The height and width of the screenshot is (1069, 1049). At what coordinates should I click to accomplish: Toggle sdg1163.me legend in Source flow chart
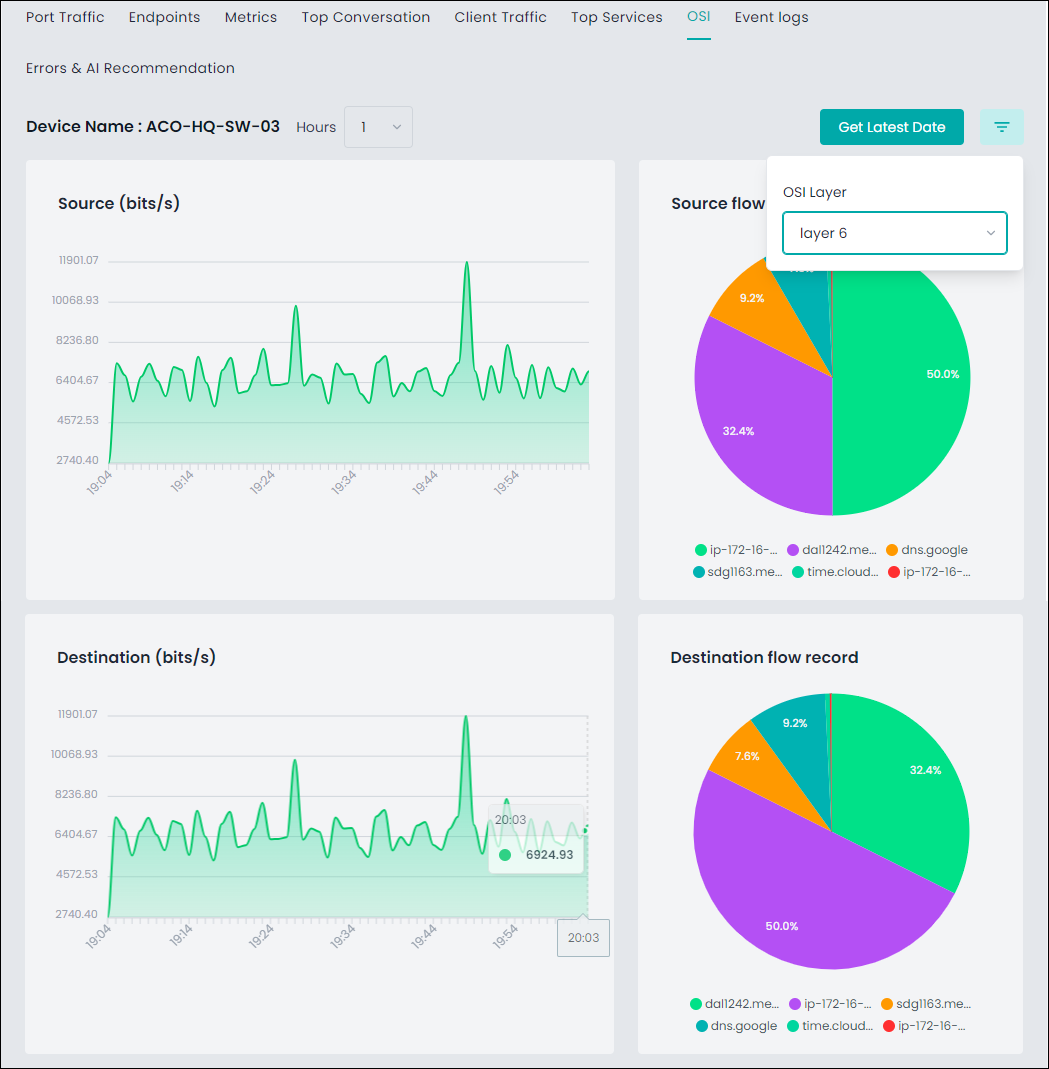click(738, 572)
